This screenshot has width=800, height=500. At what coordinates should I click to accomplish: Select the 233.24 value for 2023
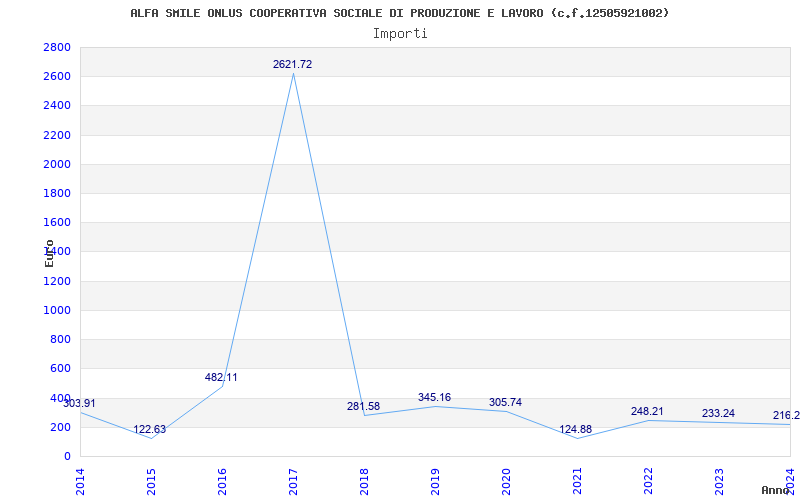[718, 414]
